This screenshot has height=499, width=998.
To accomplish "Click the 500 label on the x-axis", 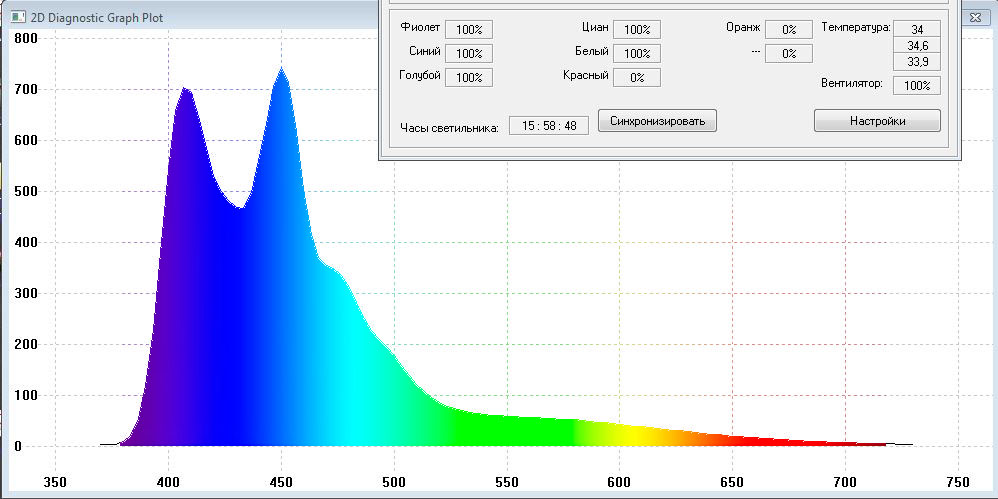I will pos(394,481).
